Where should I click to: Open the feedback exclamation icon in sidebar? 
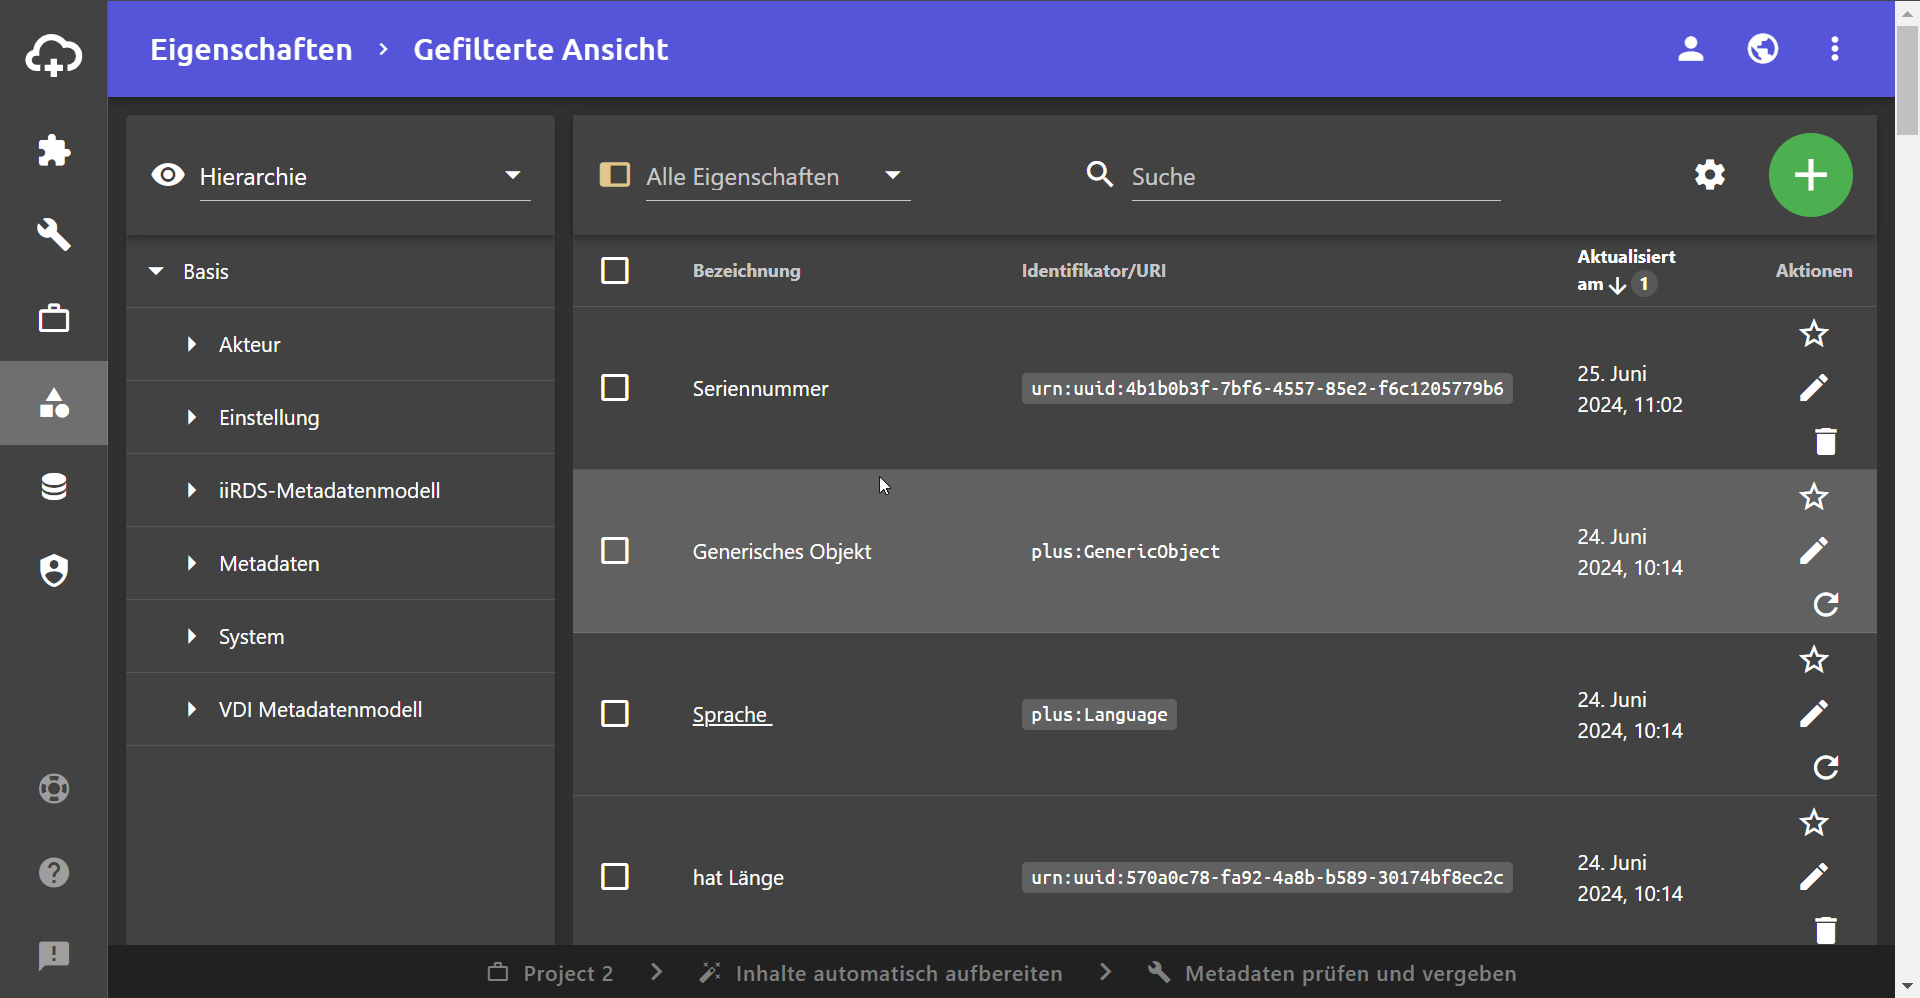[53, 956]
